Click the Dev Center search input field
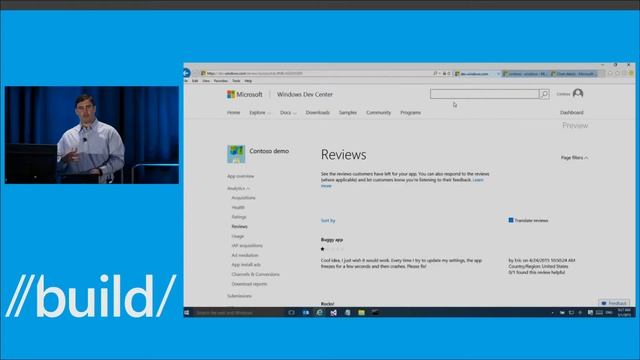640x360 pixels. (x=484, y=94)
